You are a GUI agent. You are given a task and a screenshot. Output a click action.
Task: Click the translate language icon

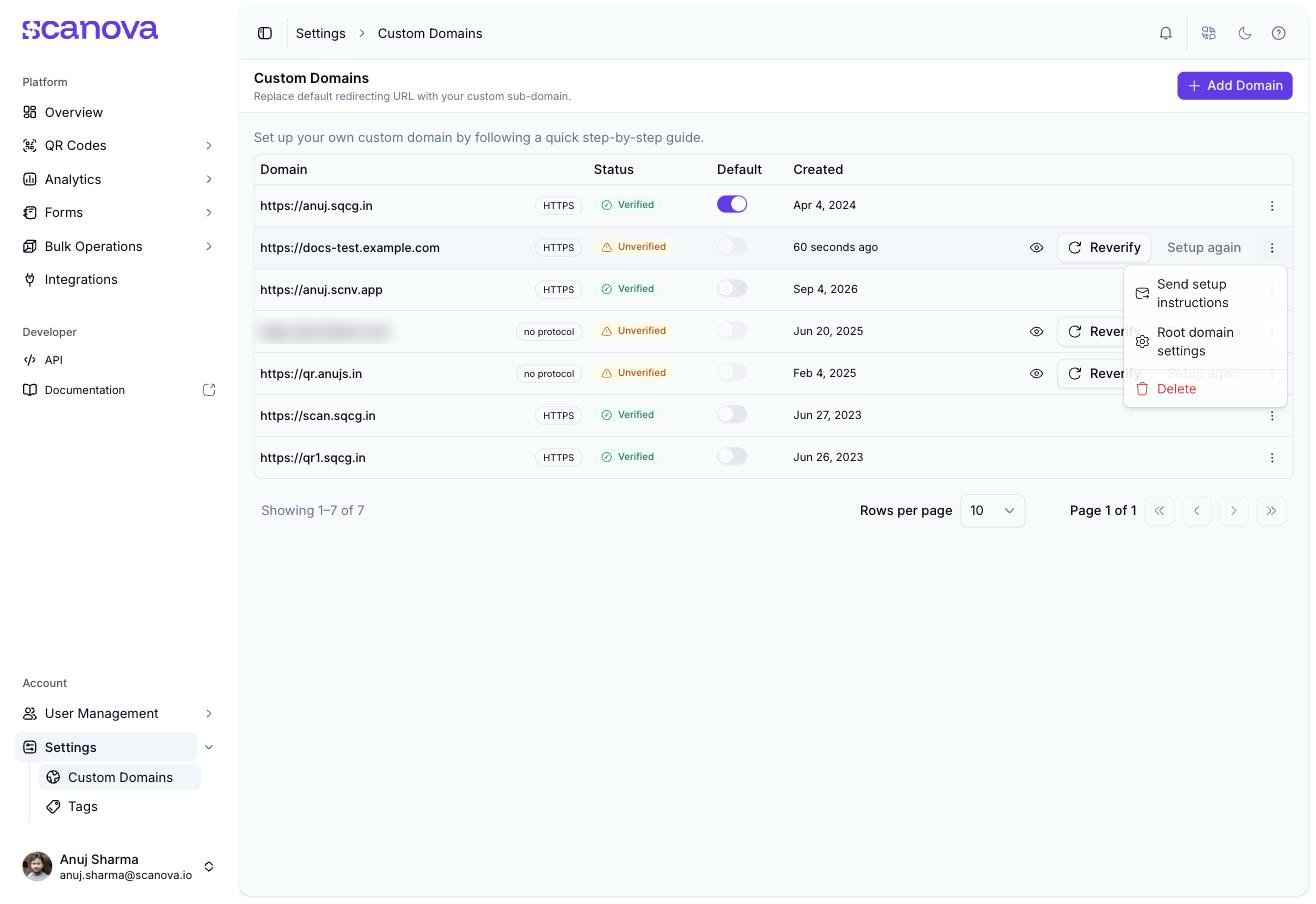tap(1209, 33)
